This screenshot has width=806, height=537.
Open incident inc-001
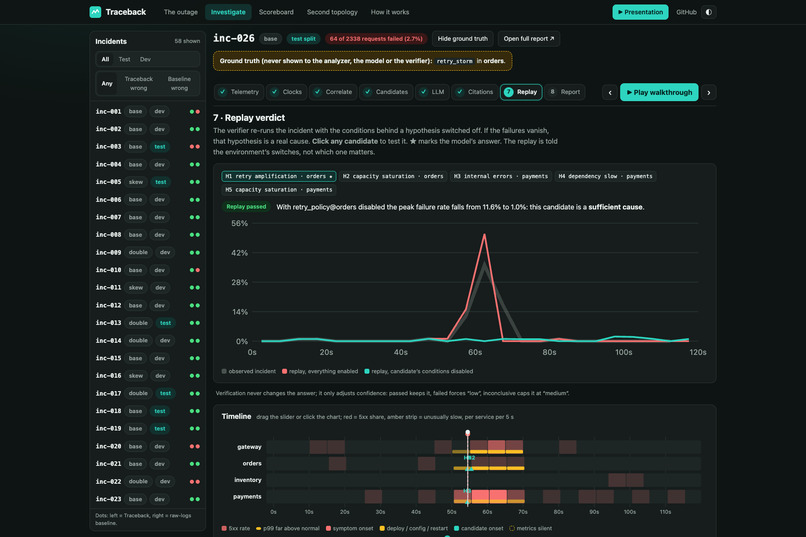click(x=147, y=112)
